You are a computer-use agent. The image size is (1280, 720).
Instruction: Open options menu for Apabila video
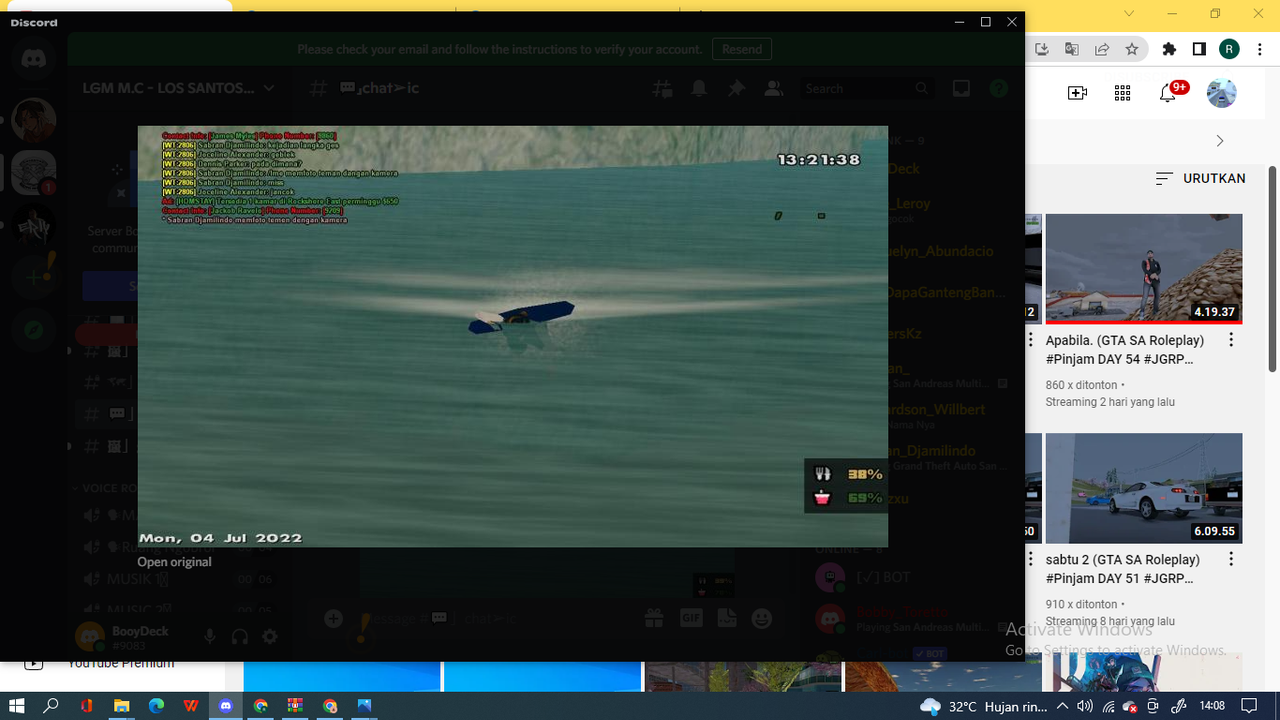pyautogui.click(x=1231, y=340)
